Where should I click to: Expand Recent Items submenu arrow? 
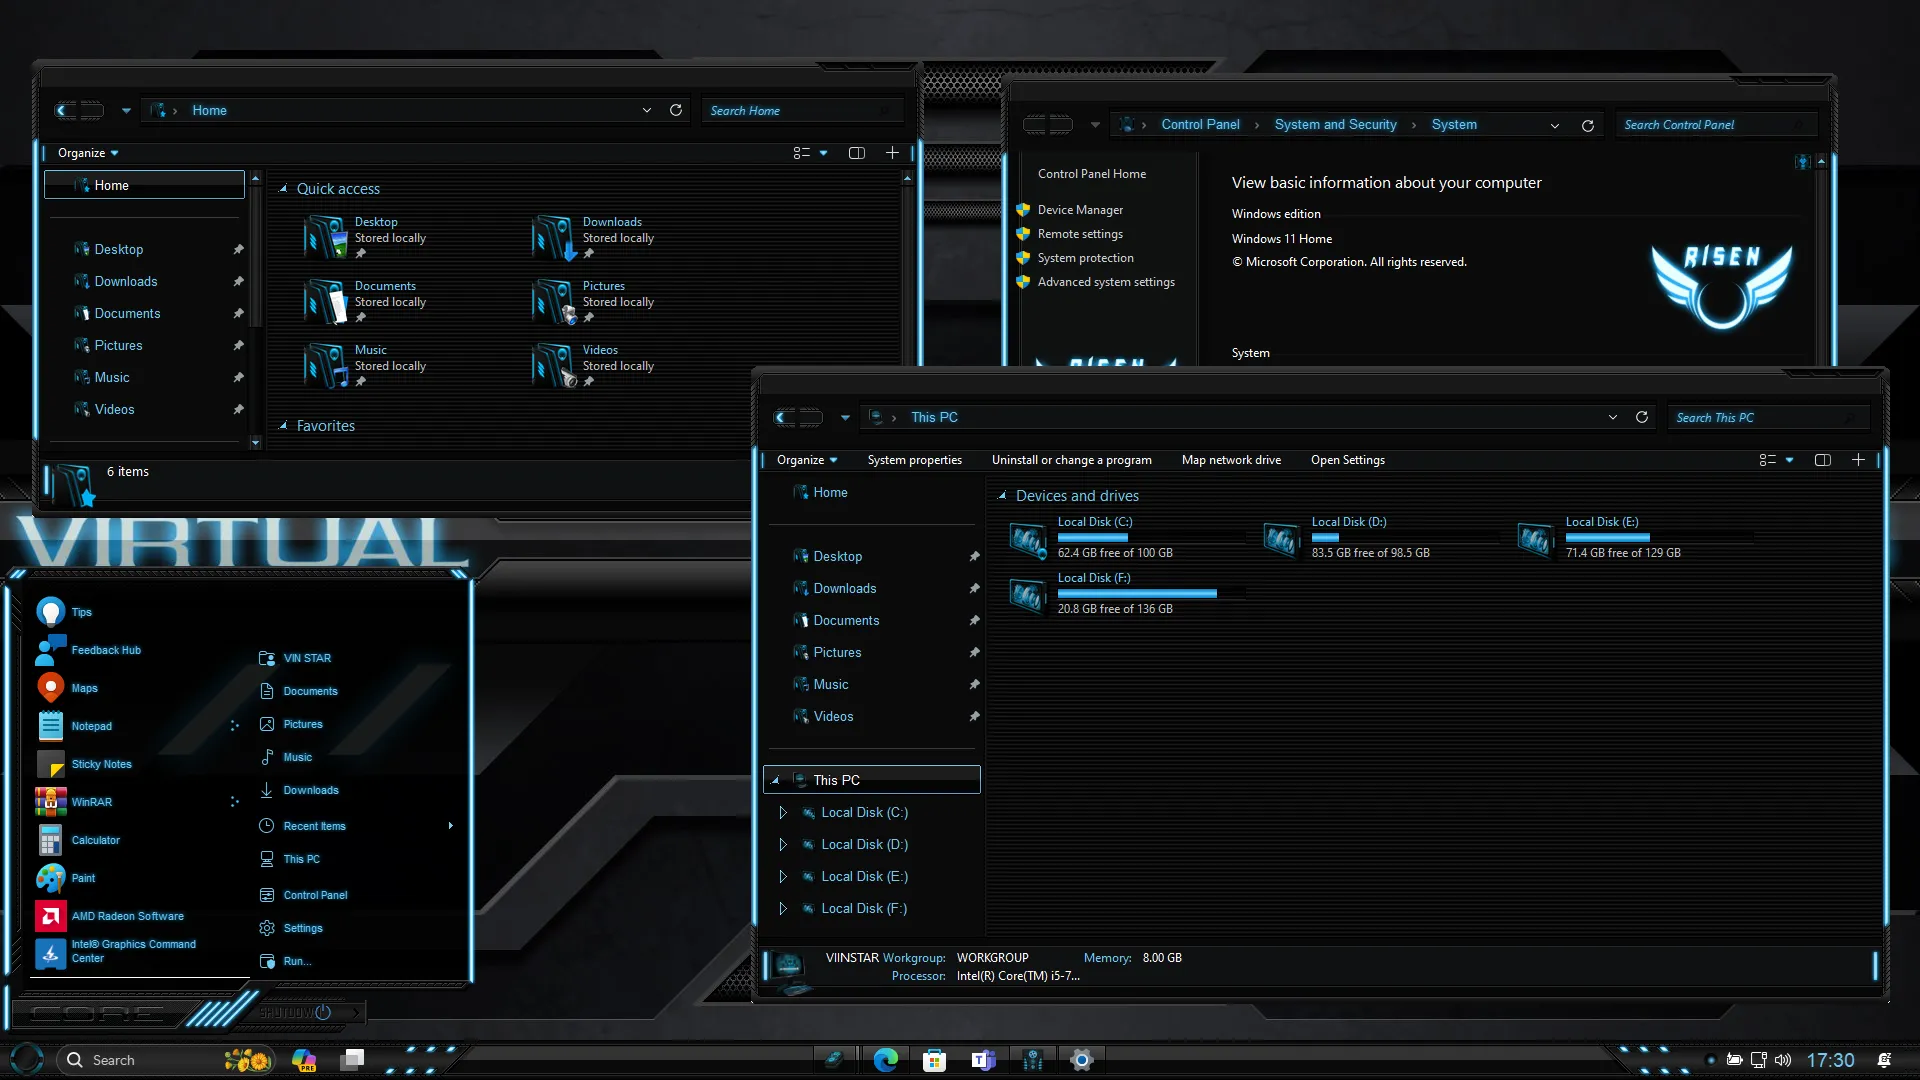(x=451, y=826)
